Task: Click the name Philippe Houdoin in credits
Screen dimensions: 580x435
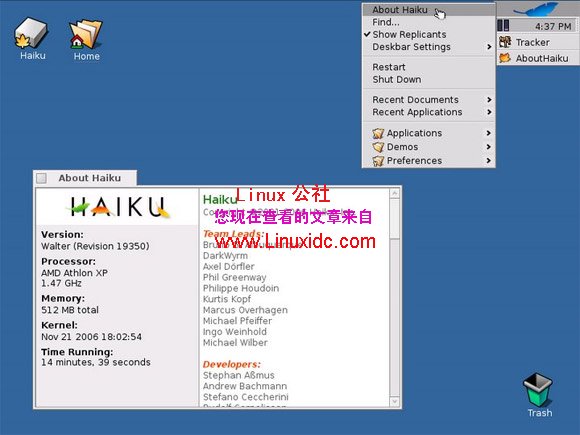Action: (x=241, y=288)
